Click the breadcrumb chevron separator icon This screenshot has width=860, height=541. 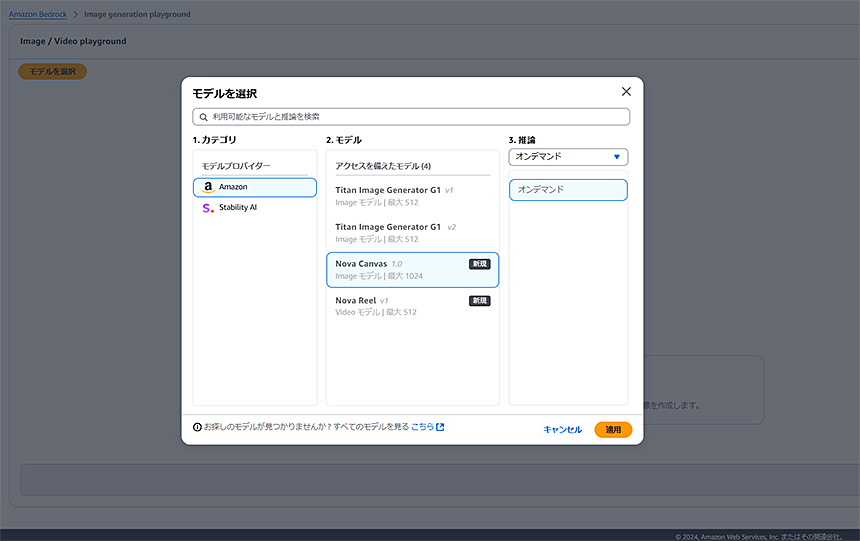tap(76, 14)
